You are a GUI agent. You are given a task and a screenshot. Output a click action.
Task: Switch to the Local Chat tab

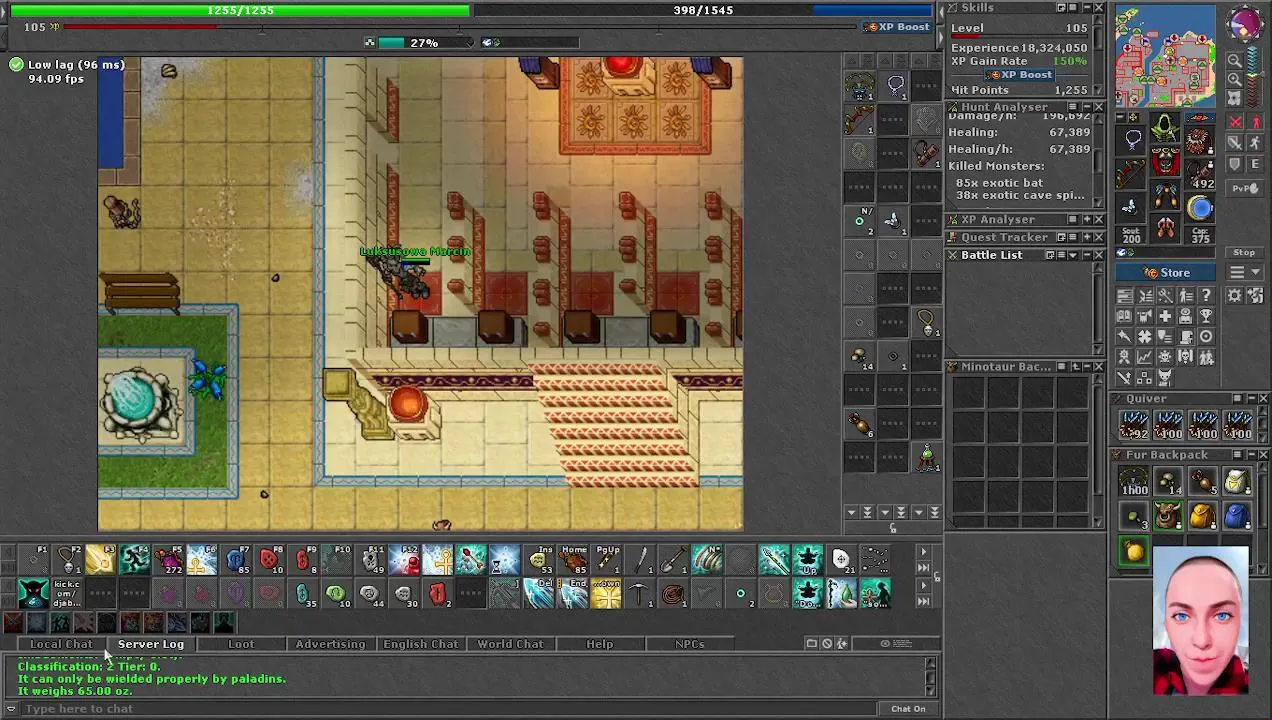(61, 644)
